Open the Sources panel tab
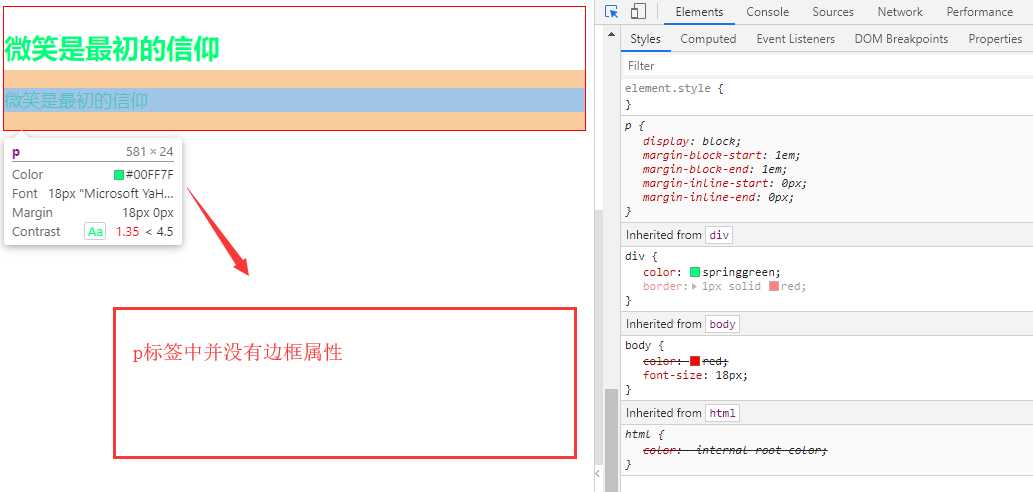Viewport: 1033px width, 492px height. (832, 12)
